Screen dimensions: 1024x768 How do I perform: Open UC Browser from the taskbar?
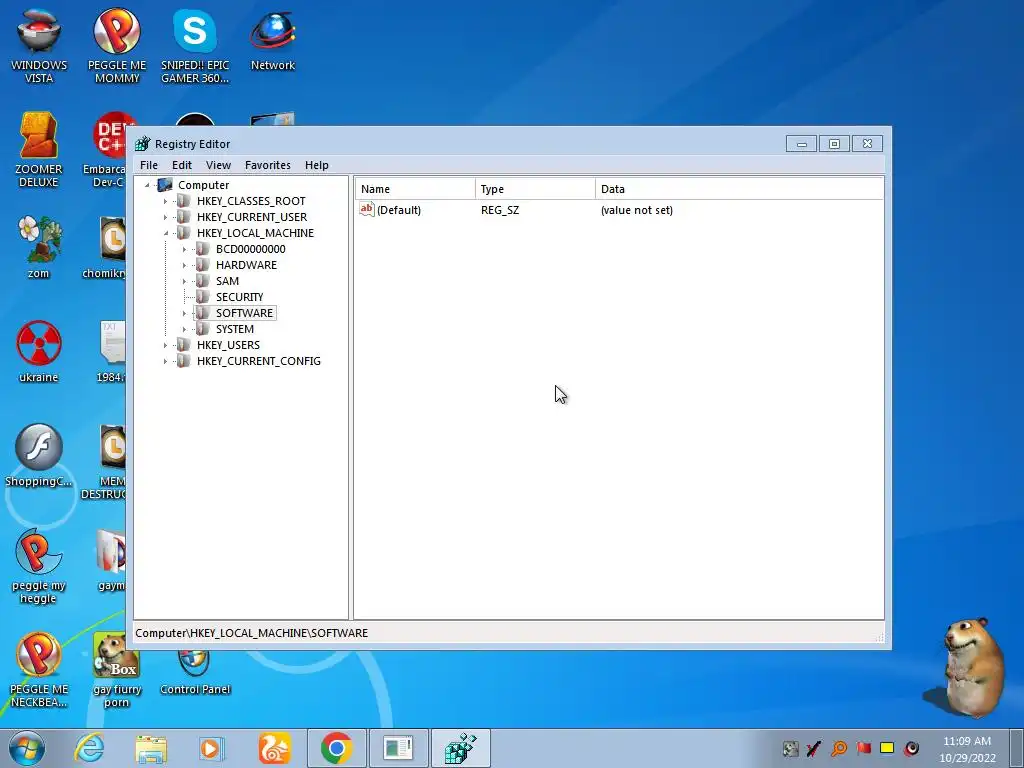pos(274,748)
